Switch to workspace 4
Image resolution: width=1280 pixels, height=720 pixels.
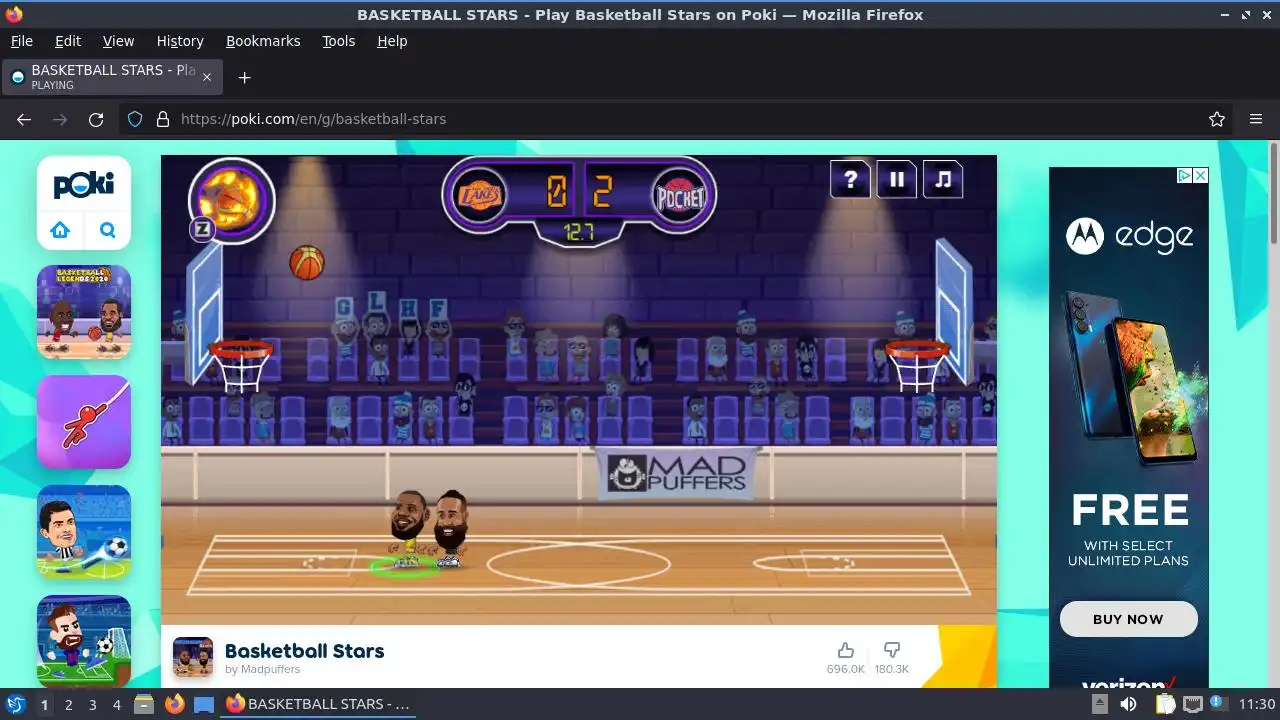(116, 705)
